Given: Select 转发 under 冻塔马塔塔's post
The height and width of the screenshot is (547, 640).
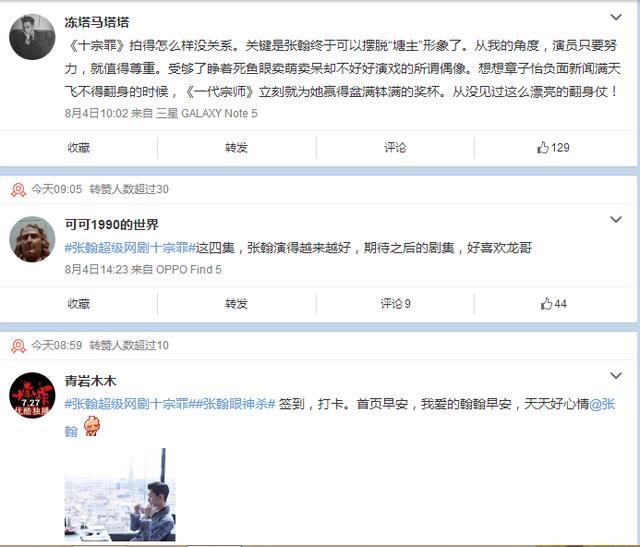Looking at the screenshot, I should [236, 147].
